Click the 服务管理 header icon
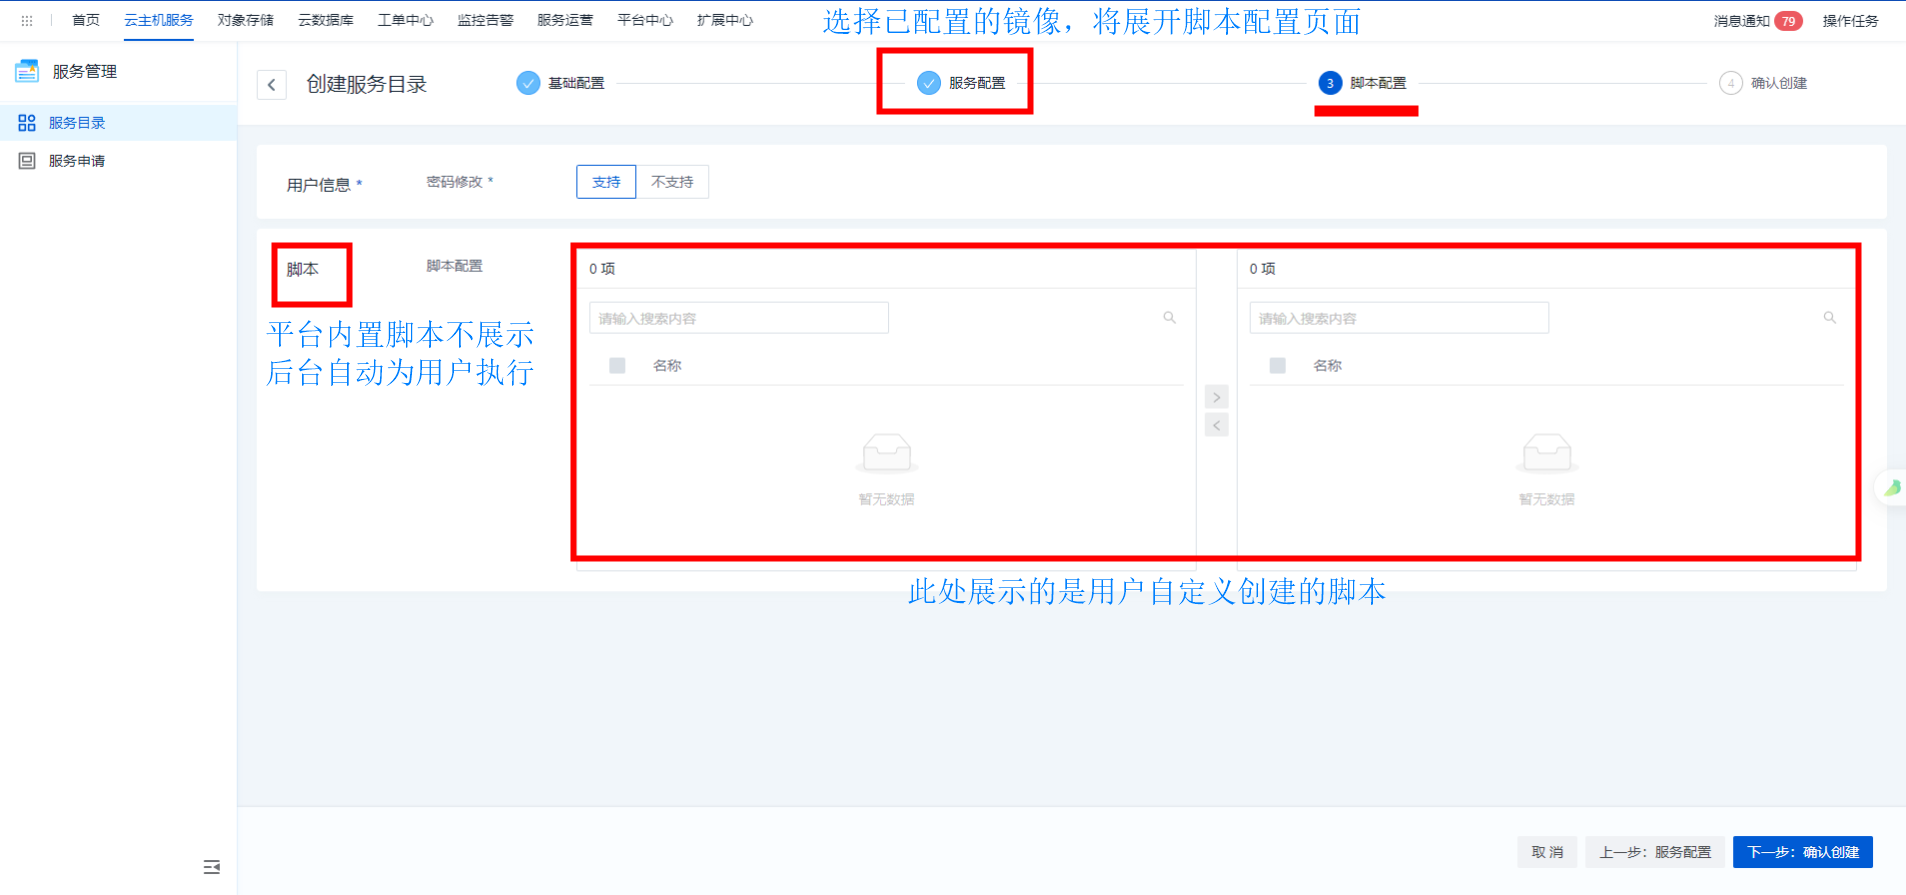Screen dimensions: 1906x895 coord(27,71)
